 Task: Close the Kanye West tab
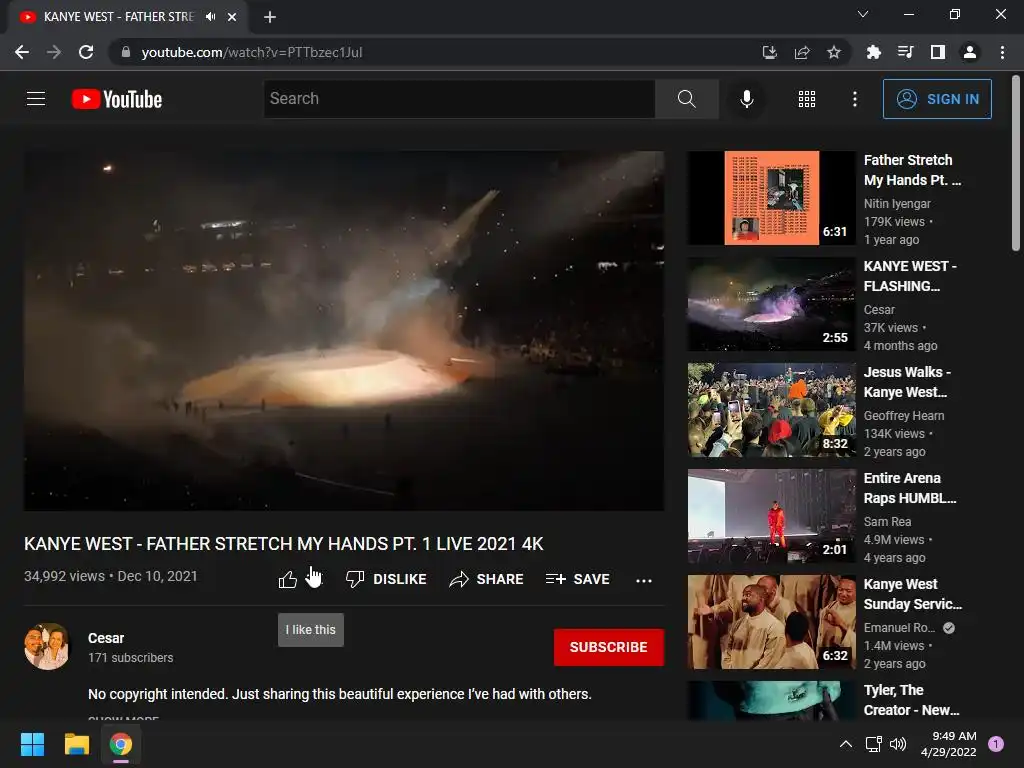pos(232,17)
